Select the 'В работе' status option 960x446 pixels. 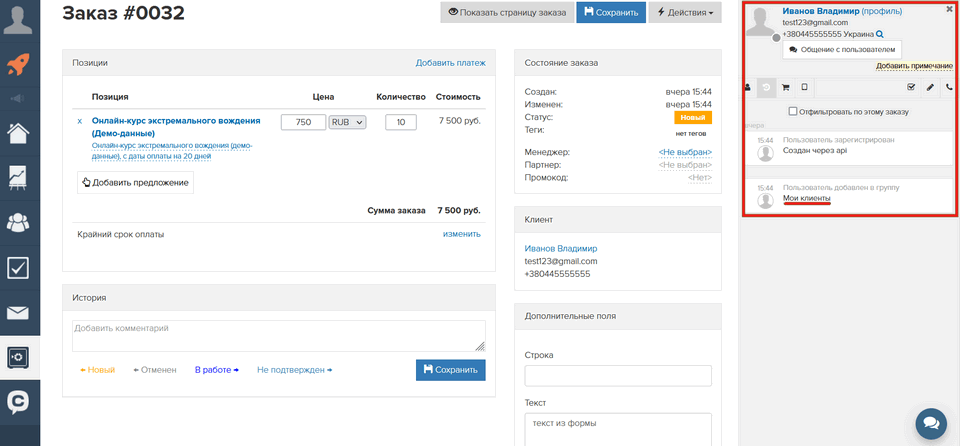[x=216, y=370]
